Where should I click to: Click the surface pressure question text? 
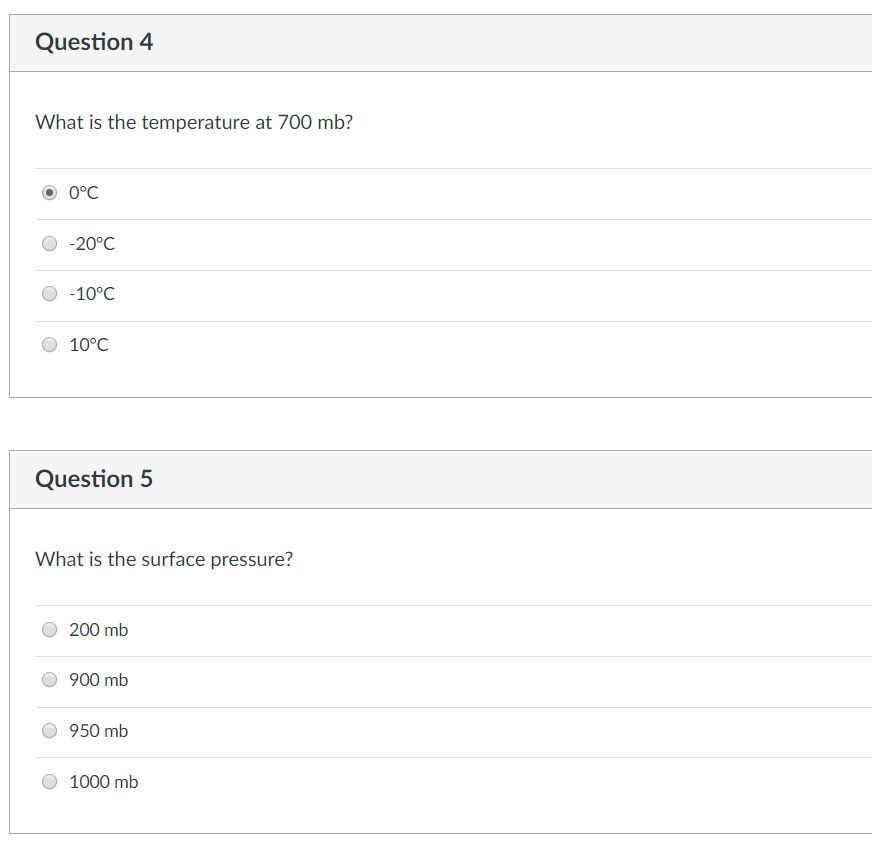[x=164, y=559]
